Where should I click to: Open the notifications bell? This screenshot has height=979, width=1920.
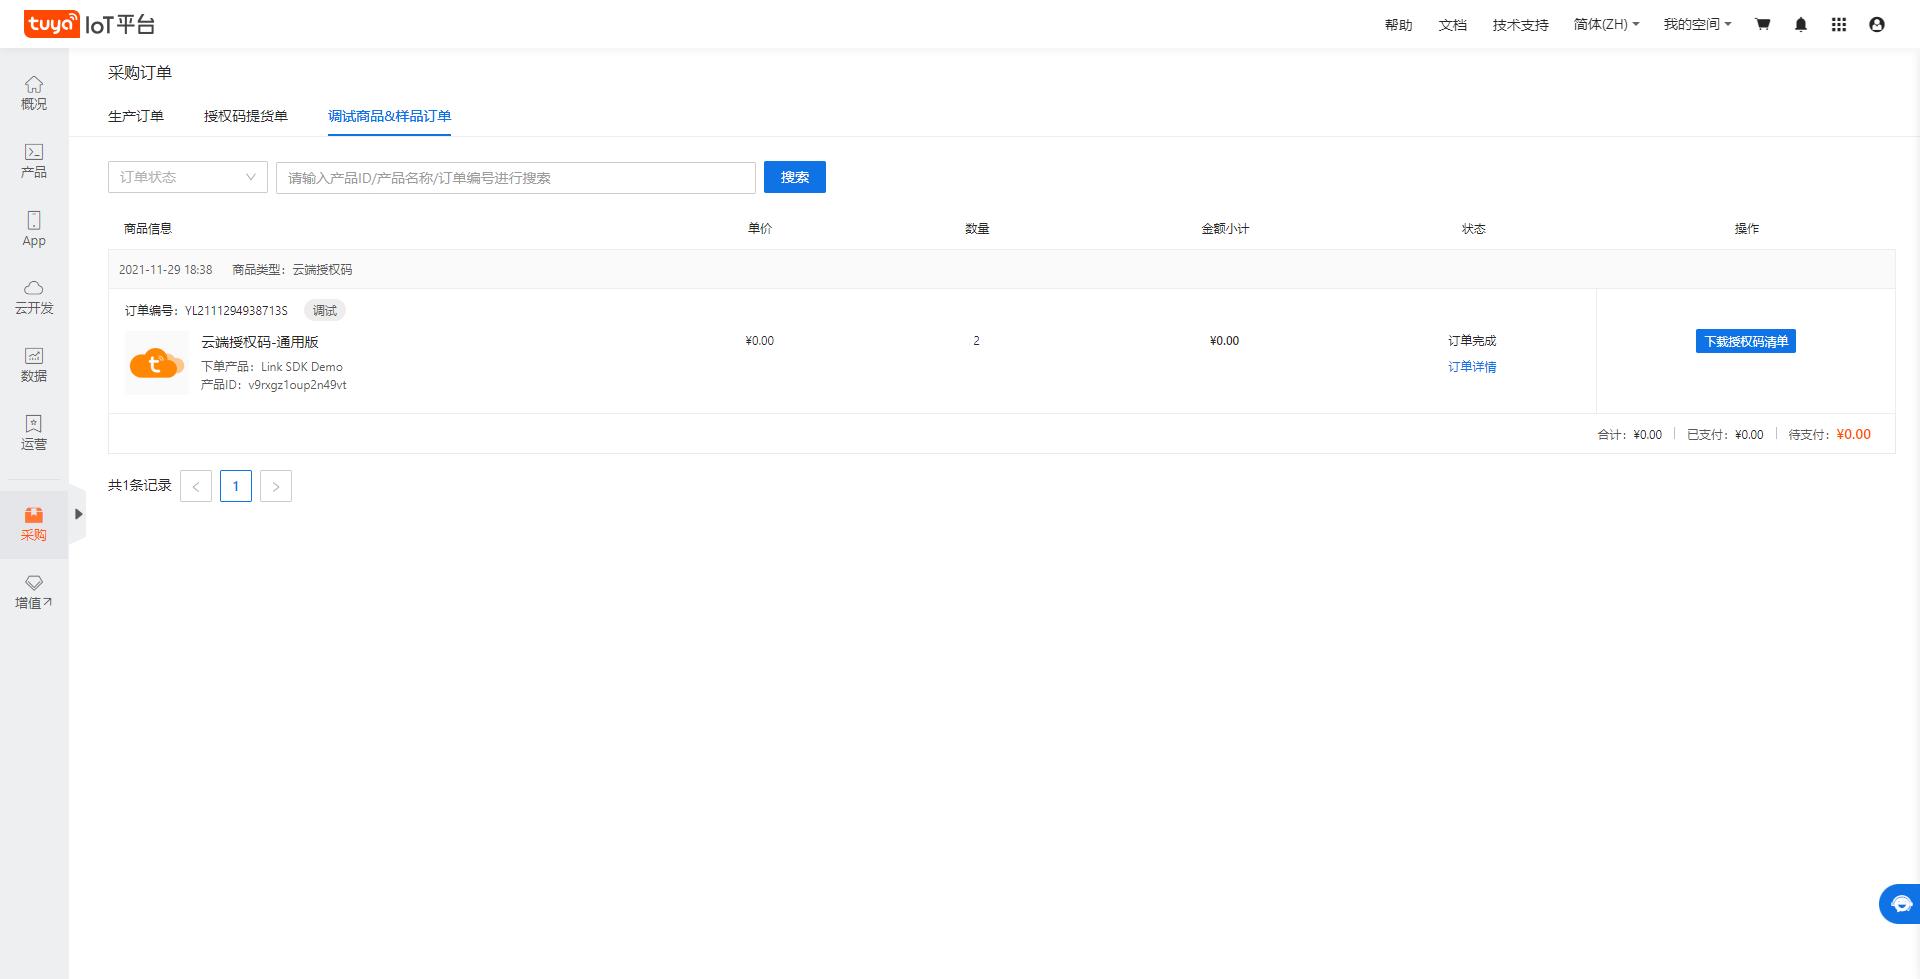pyautogui.click(x=1801, y=24)
